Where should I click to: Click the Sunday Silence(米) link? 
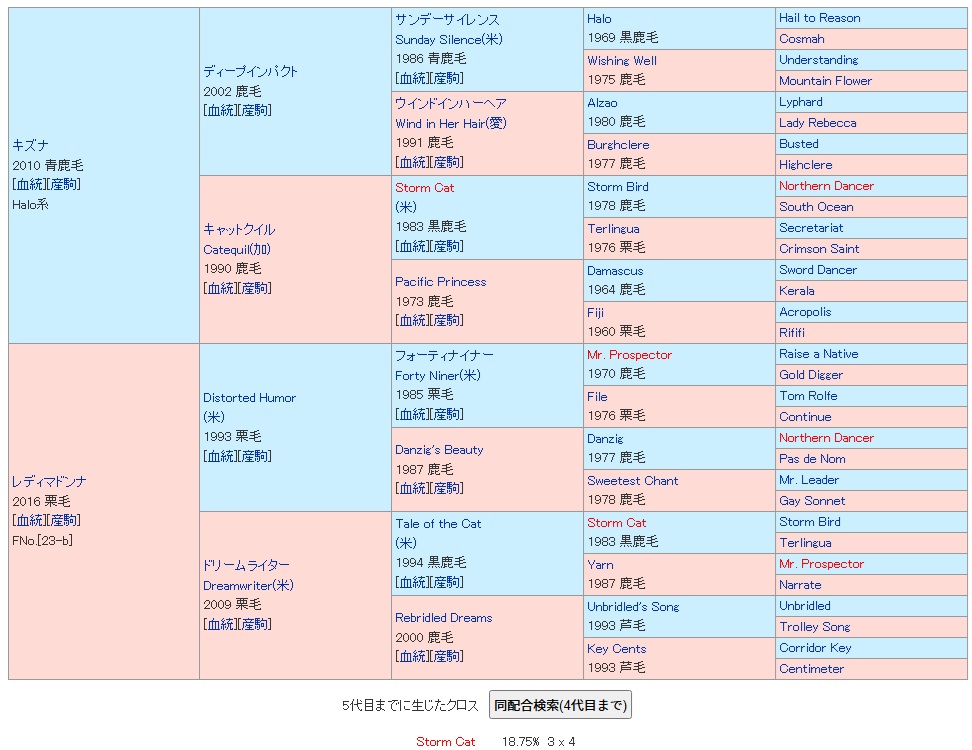pyautogui.click(x=449, y=39)
